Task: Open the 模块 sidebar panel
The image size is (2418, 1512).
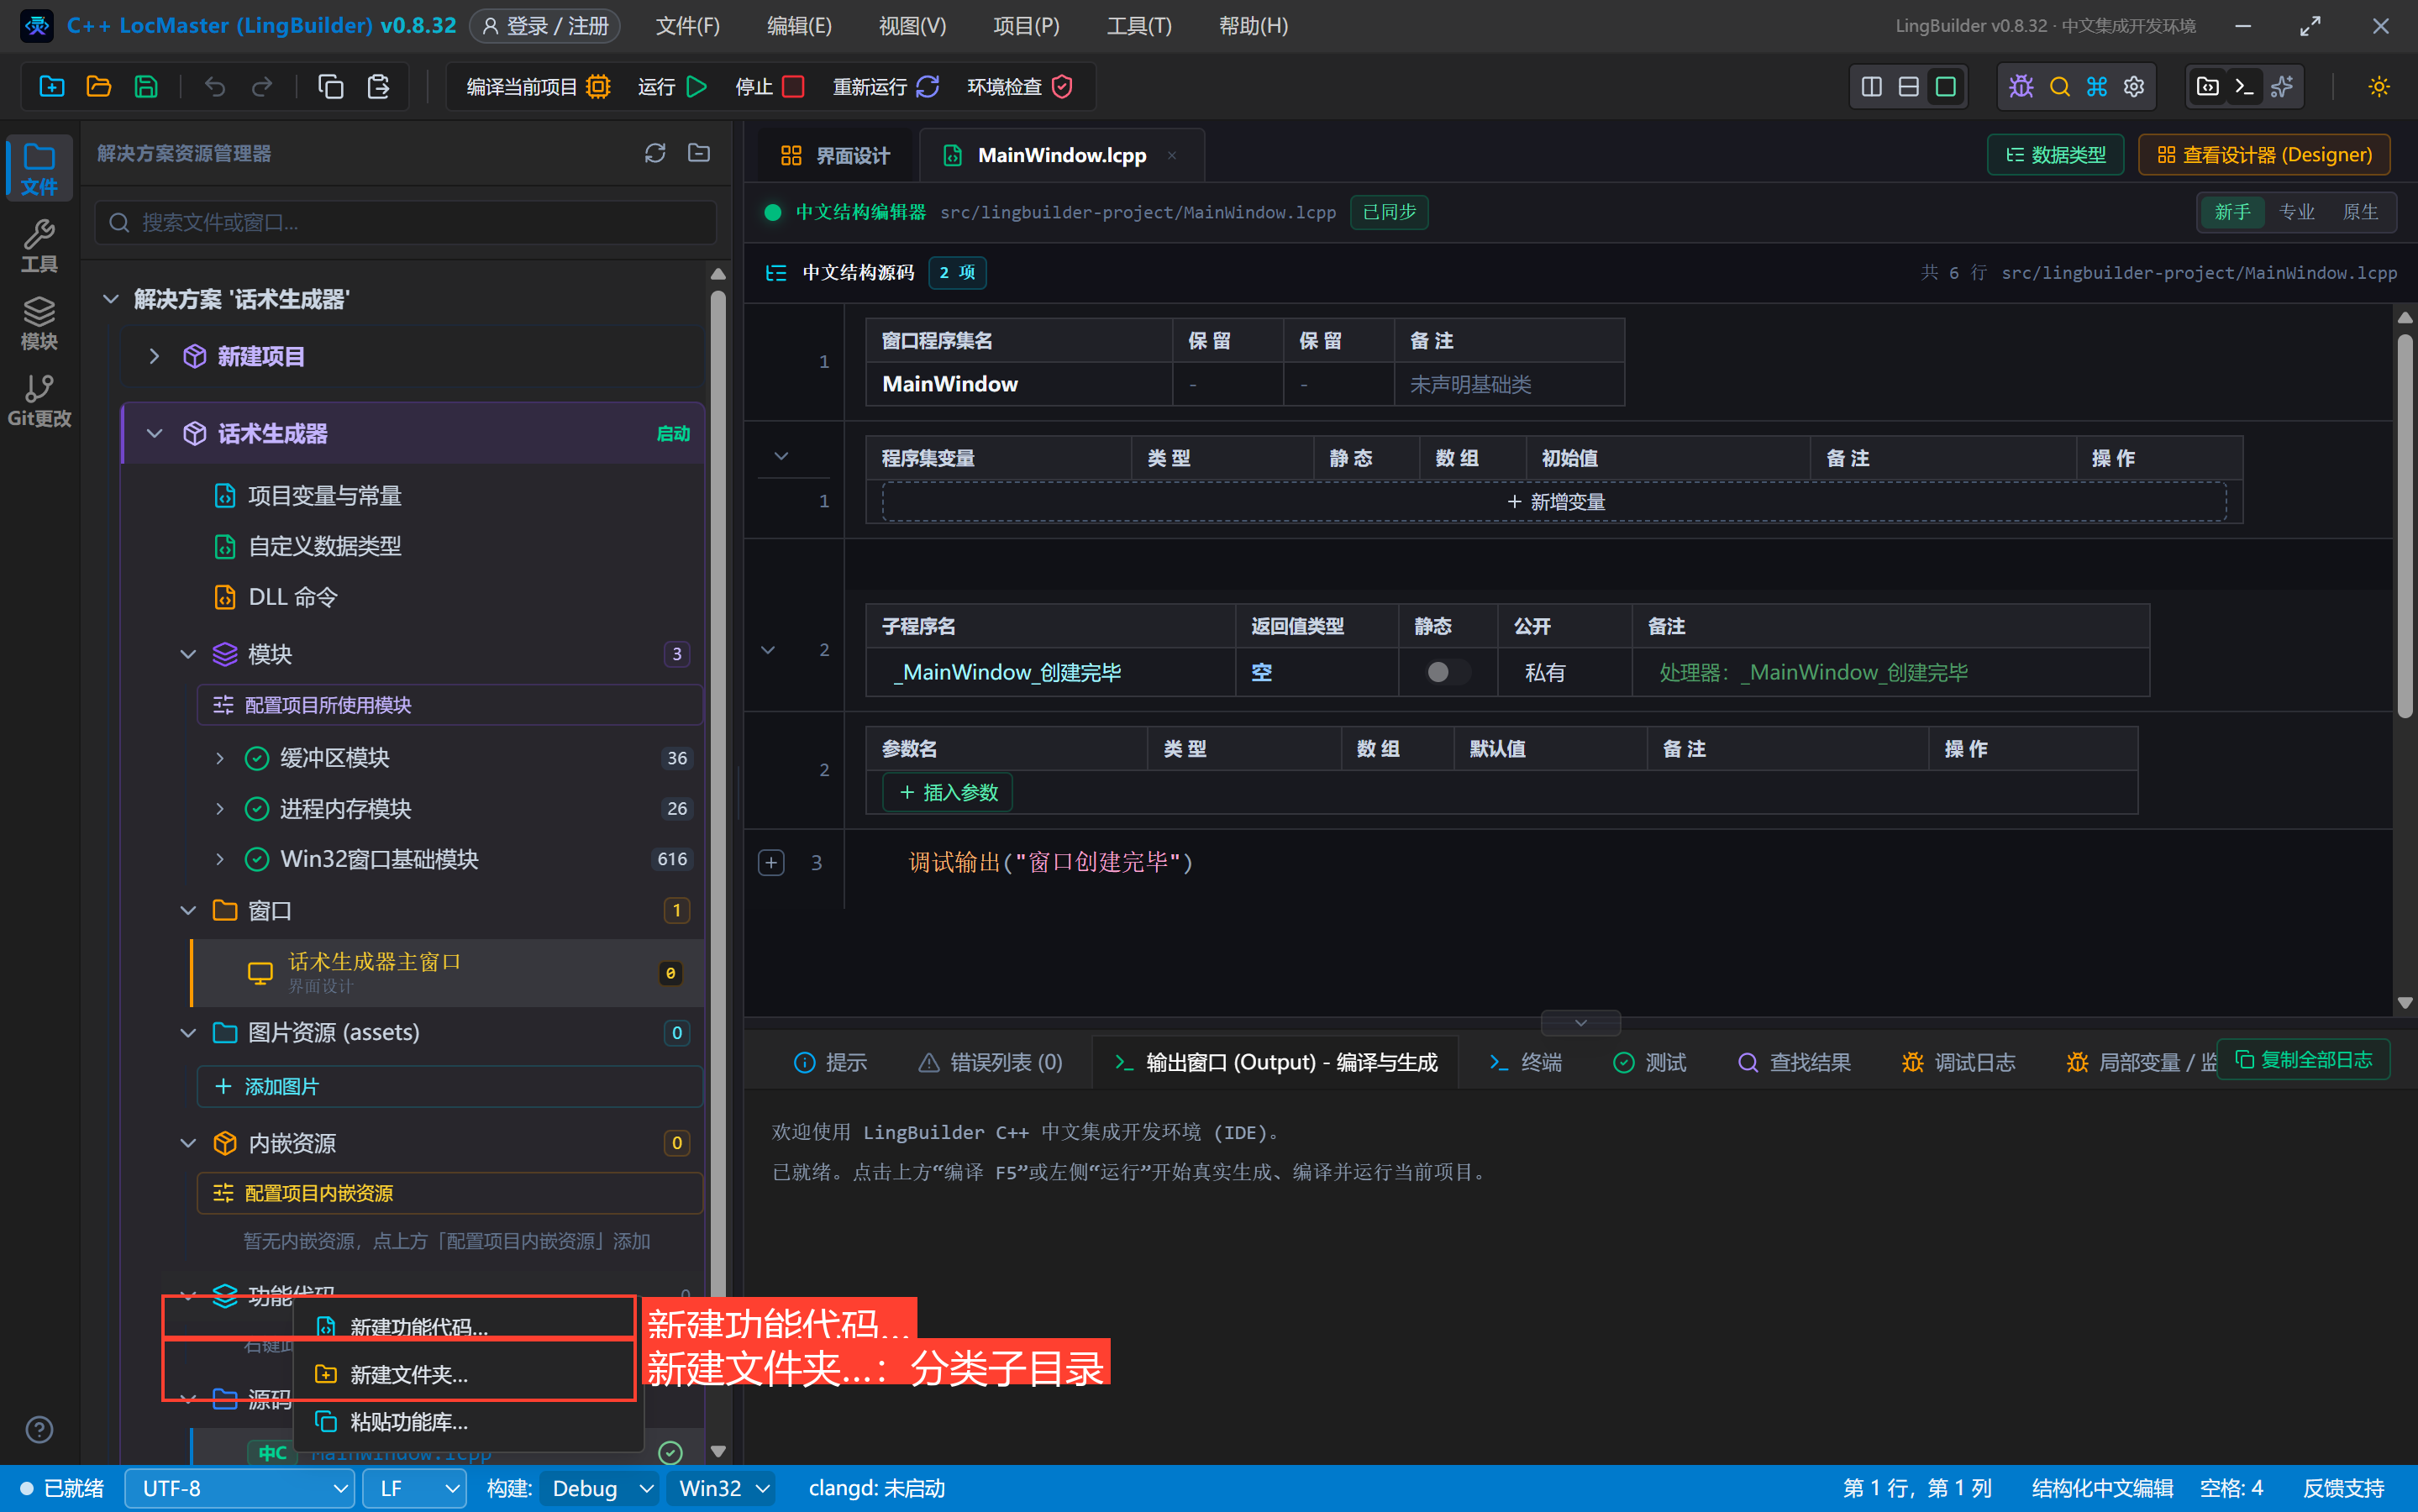Action: [39, 323]
